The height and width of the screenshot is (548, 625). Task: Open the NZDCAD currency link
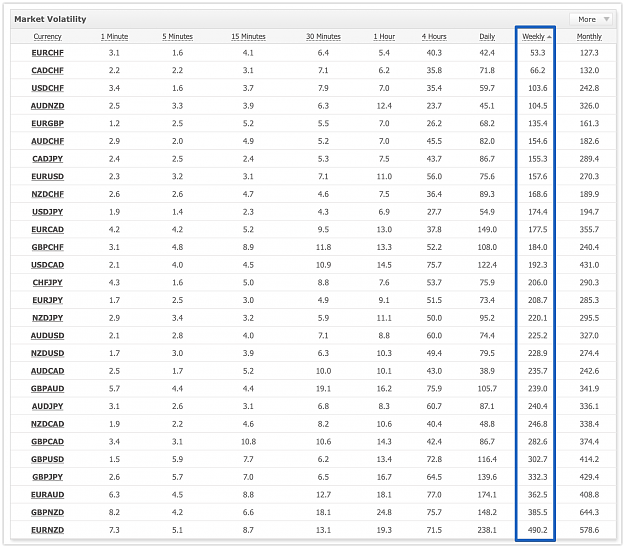point(47,424)
